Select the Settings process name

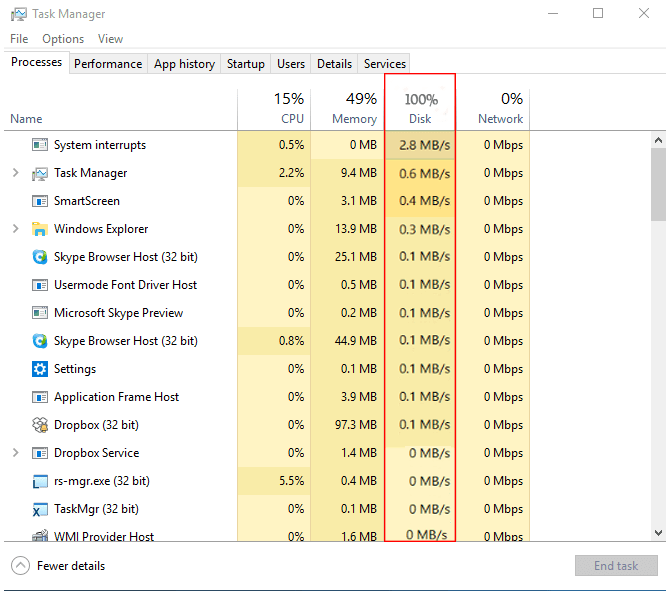75,369
